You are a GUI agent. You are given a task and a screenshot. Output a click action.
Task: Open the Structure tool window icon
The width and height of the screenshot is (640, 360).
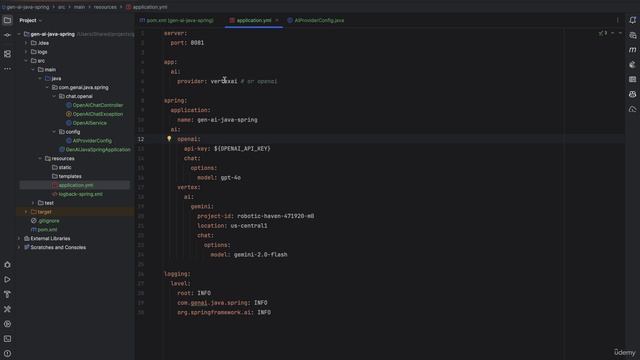click(7, 54)
